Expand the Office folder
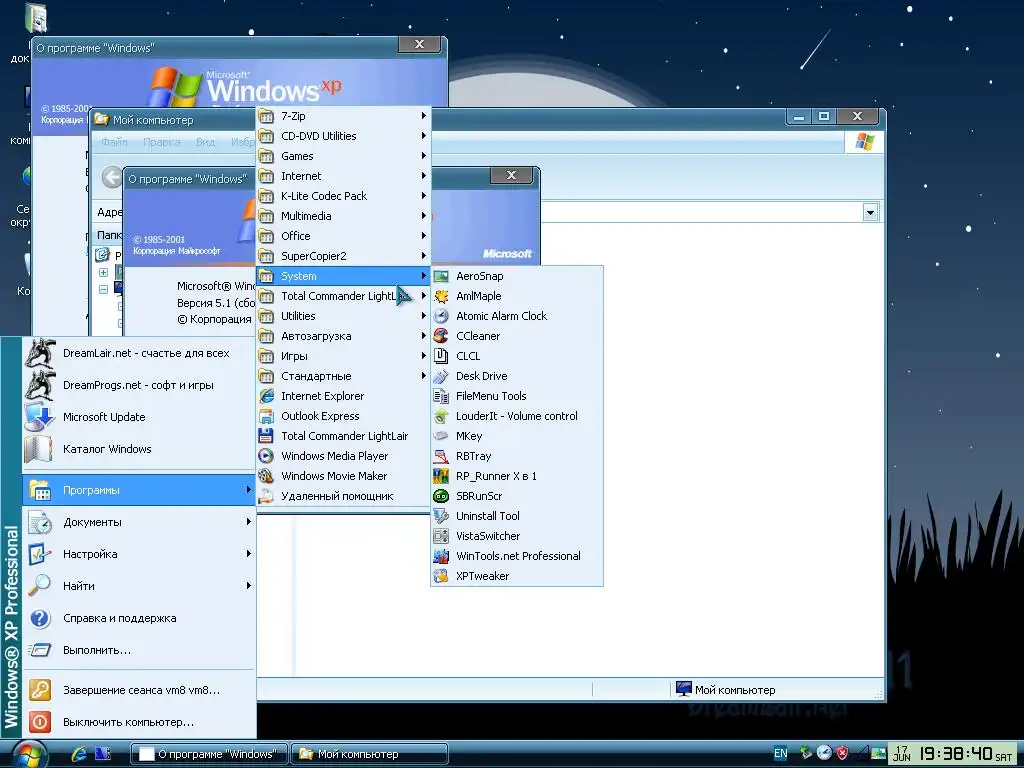Viewport: 1024px width, 768px height. pyautogui.click(x=344, y=236)
